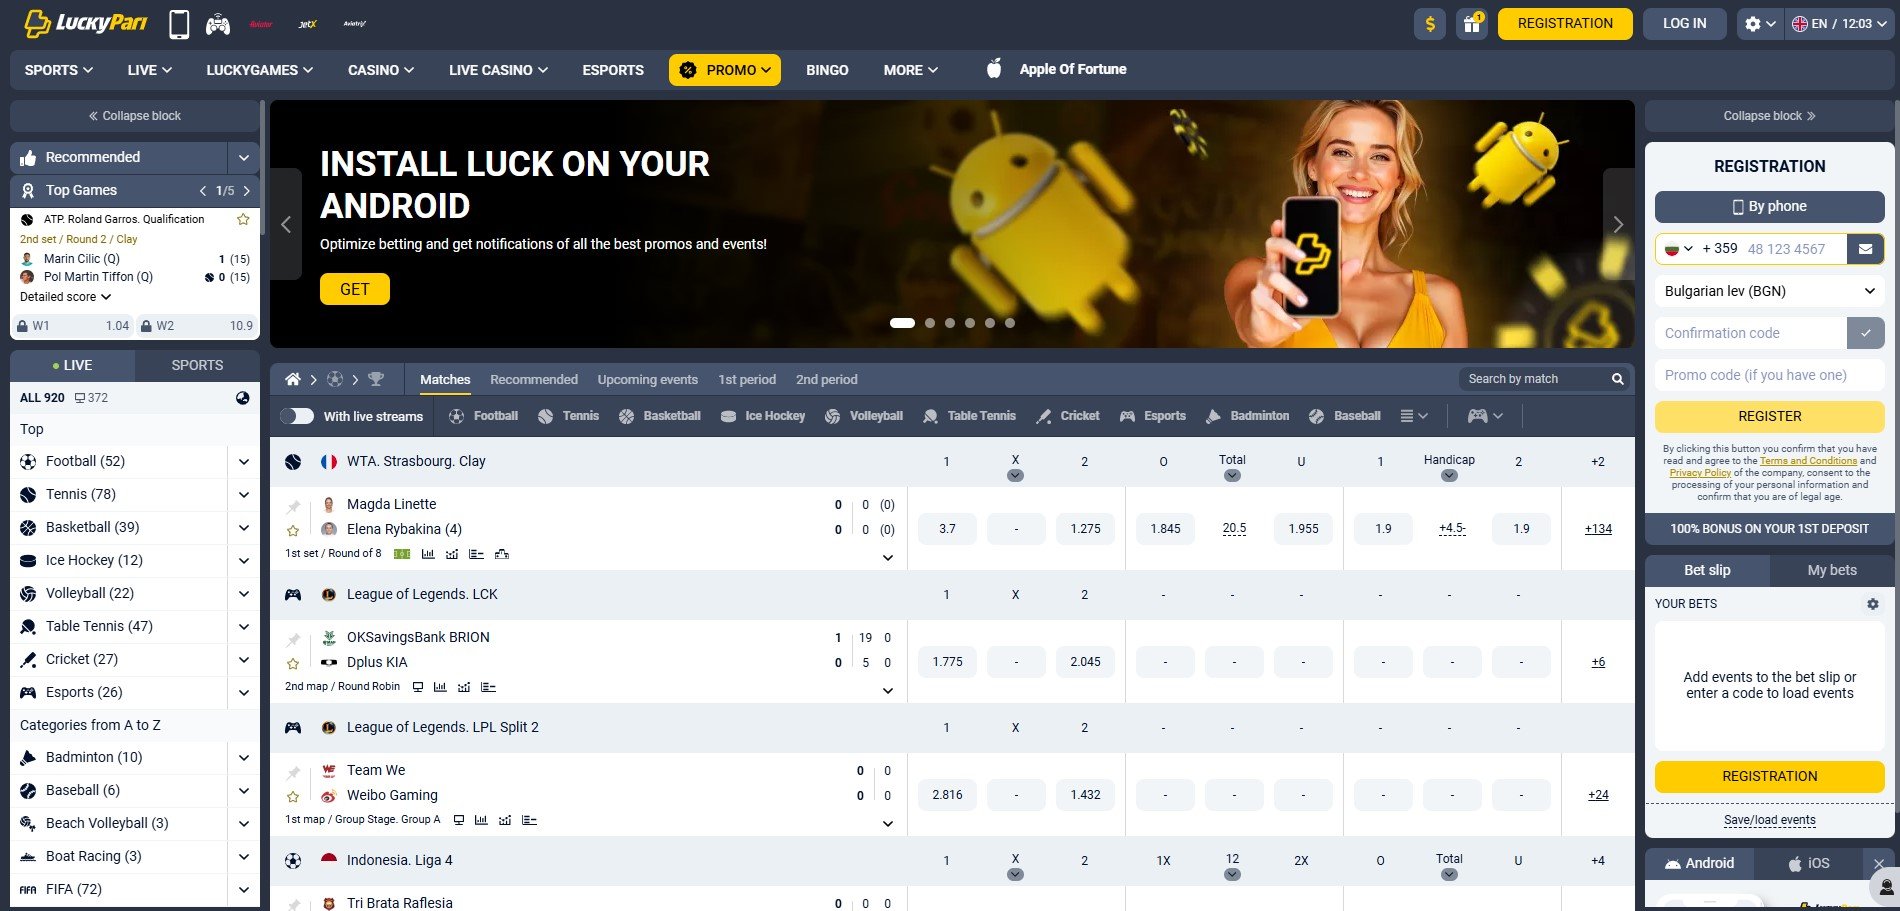
Task: Filter by Badminton in sport bar
Action: pos(1247,416)
